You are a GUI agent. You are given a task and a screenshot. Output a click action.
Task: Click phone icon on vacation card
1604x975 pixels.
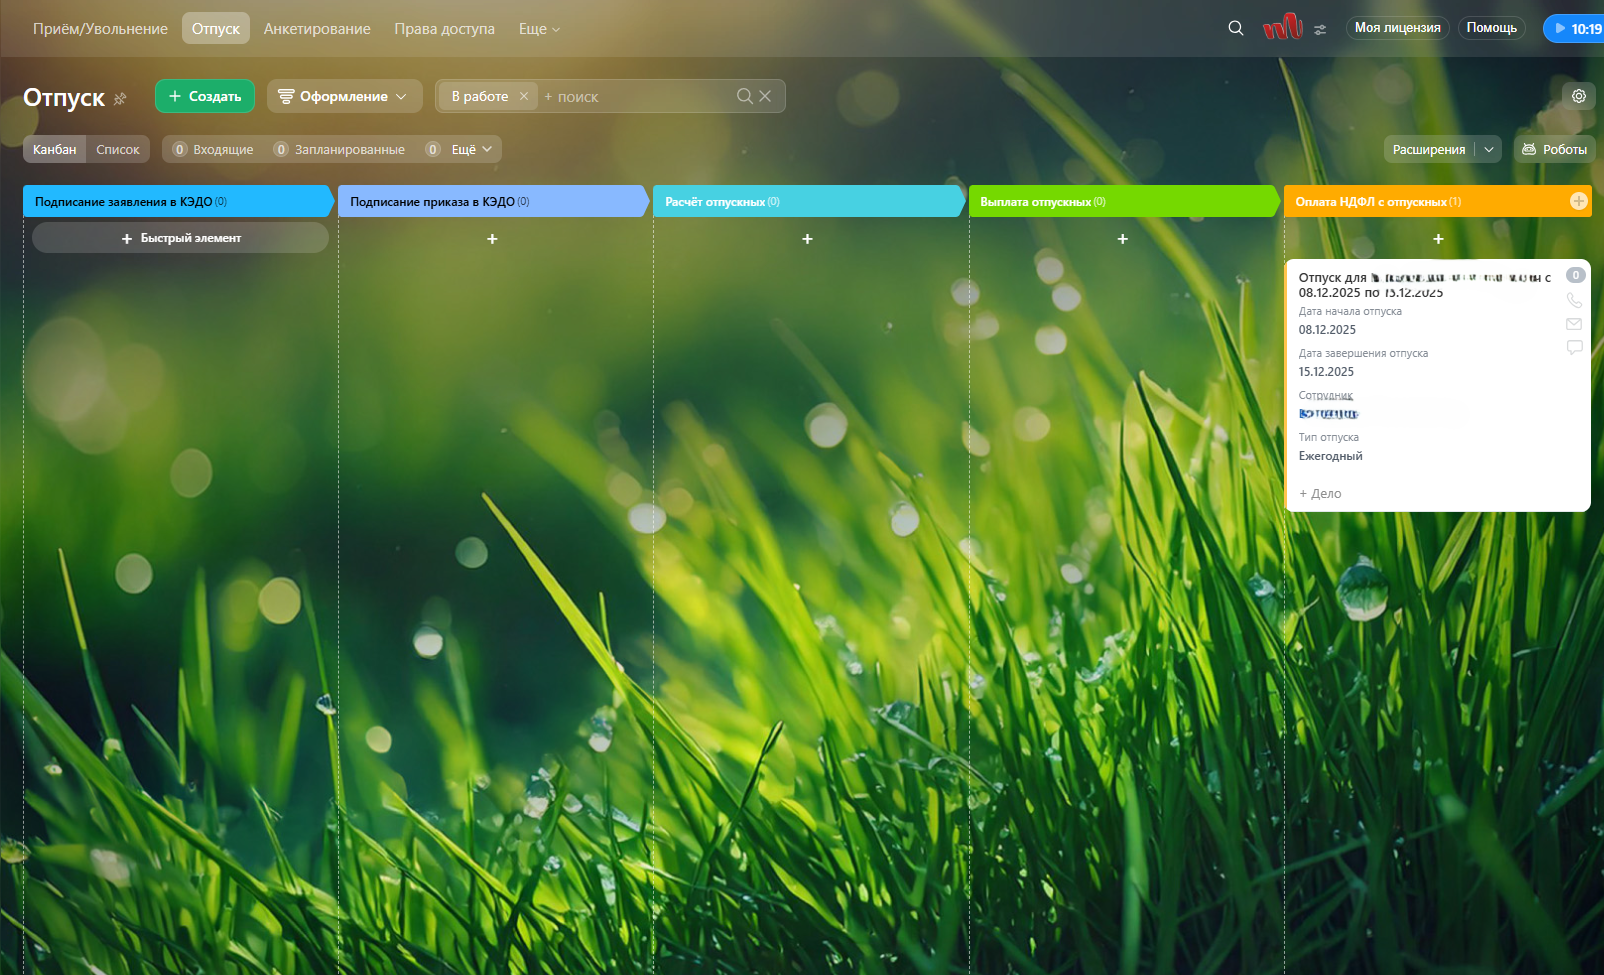point(1574,300)
